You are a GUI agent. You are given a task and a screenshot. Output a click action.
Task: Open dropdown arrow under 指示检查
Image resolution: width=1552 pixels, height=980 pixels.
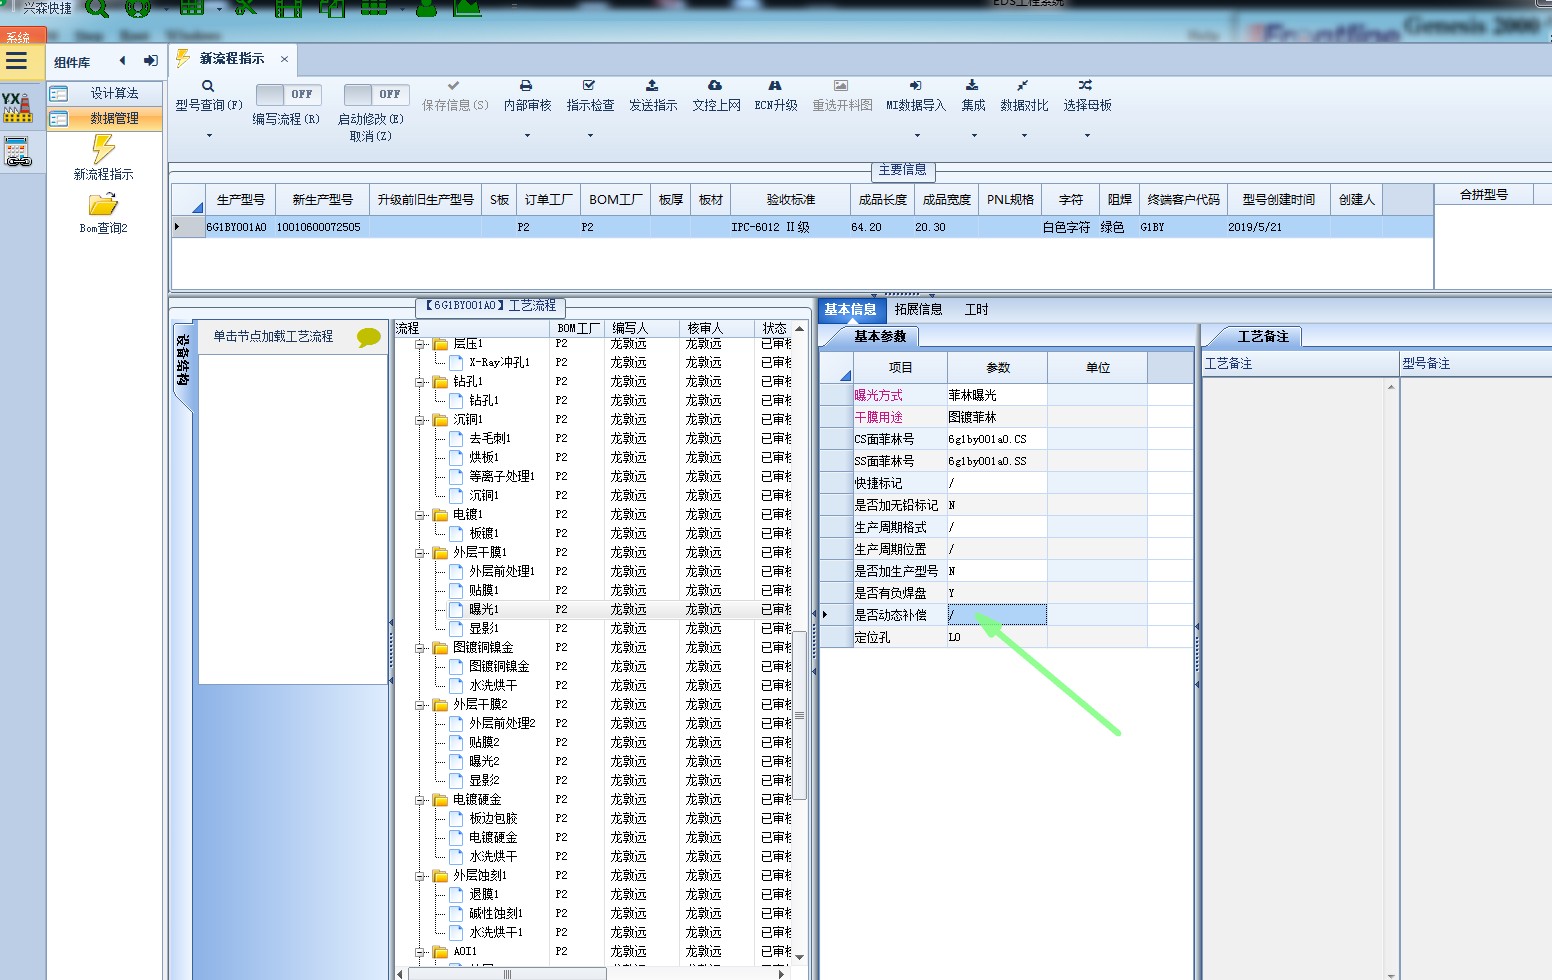tap(590, 135)
